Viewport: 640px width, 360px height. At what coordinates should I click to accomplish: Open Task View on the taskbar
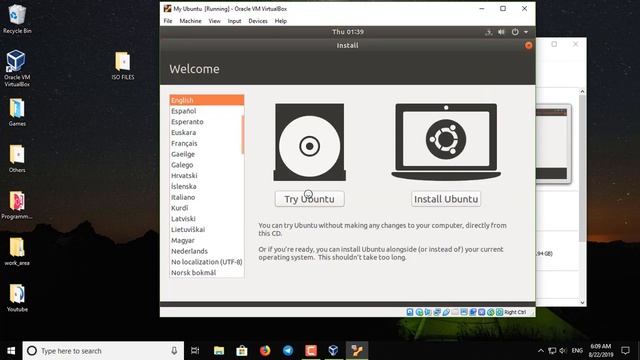tap(195, 351)
